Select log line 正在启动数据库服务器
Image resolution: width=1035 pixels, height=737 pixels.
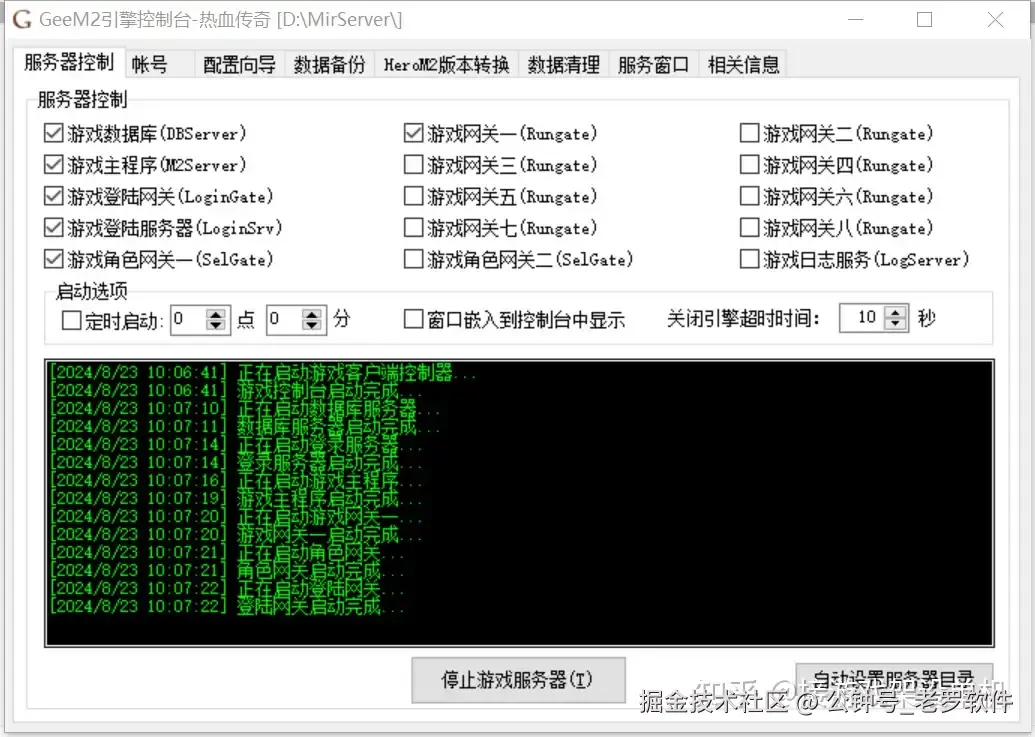click(x=245, y=408)
